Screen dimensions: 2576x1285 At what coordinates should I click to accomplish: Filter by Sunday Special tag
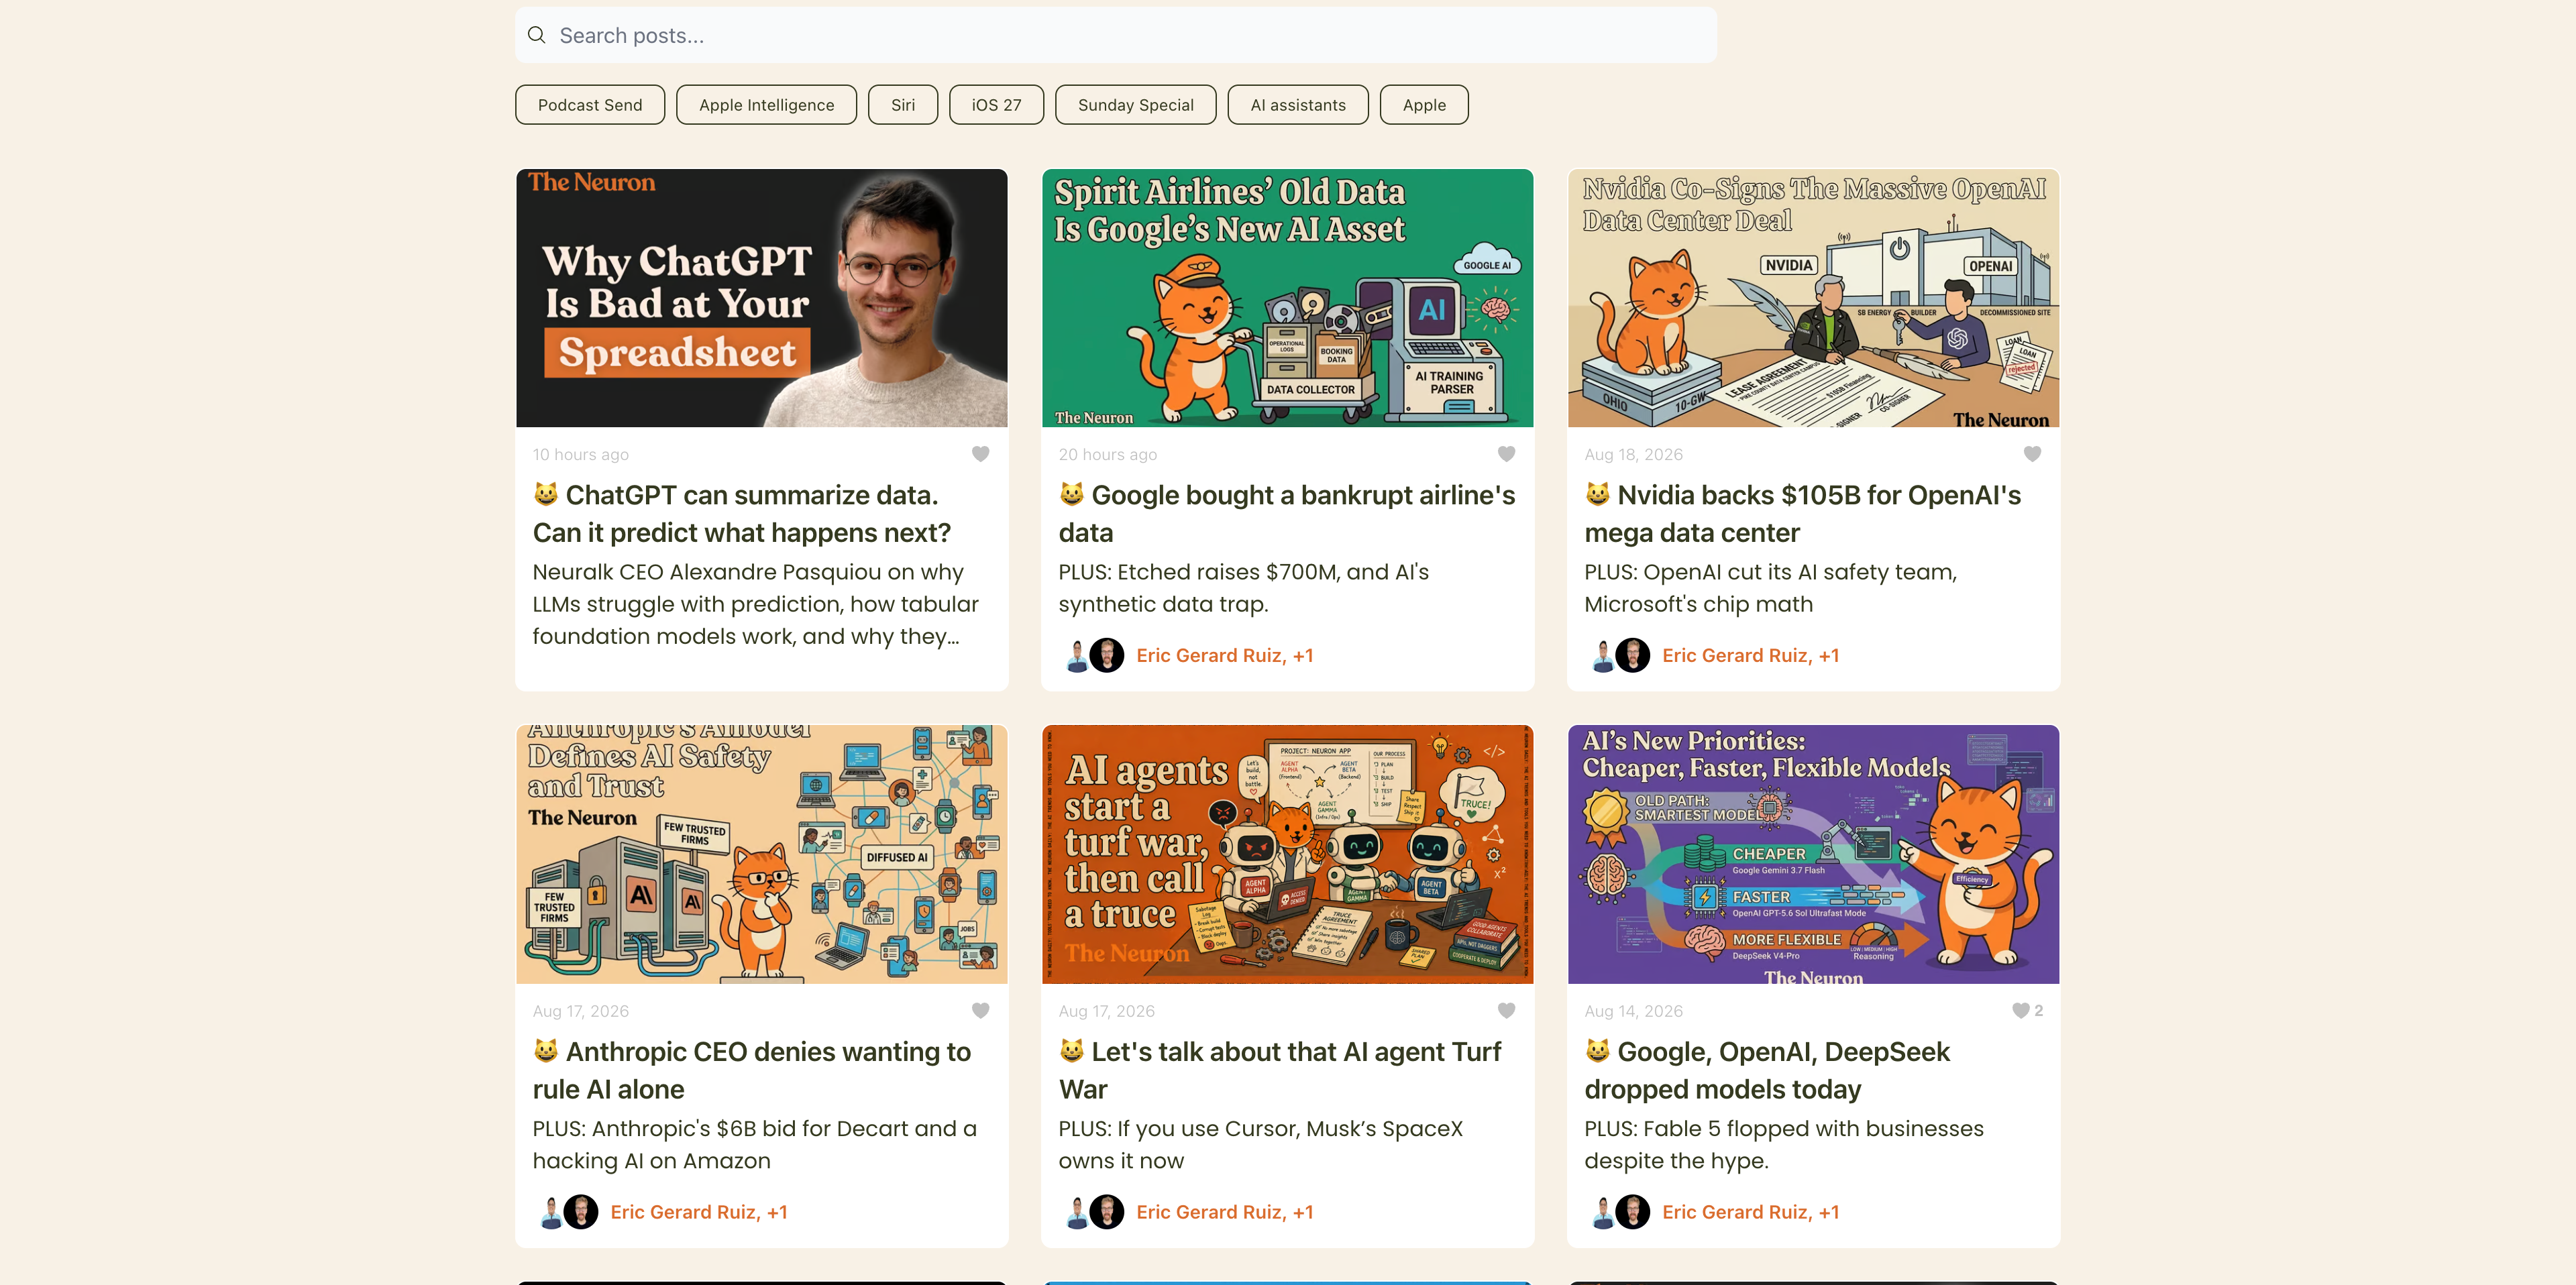pos(1136,105)
